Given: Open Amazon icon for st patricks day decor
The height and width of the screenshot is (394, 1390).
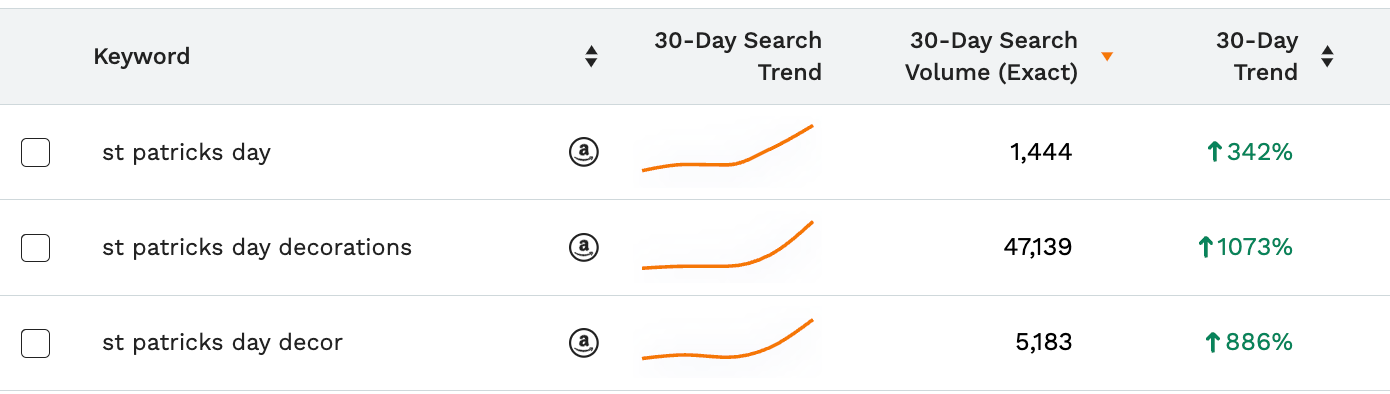Looking at the screenshot, I should [x=584, y=343].
